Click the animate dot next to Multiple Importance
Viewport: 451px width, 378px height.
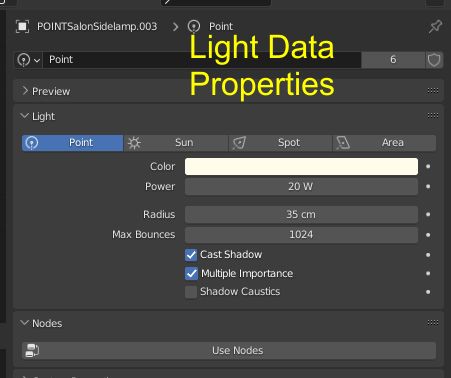coord(428,274)
